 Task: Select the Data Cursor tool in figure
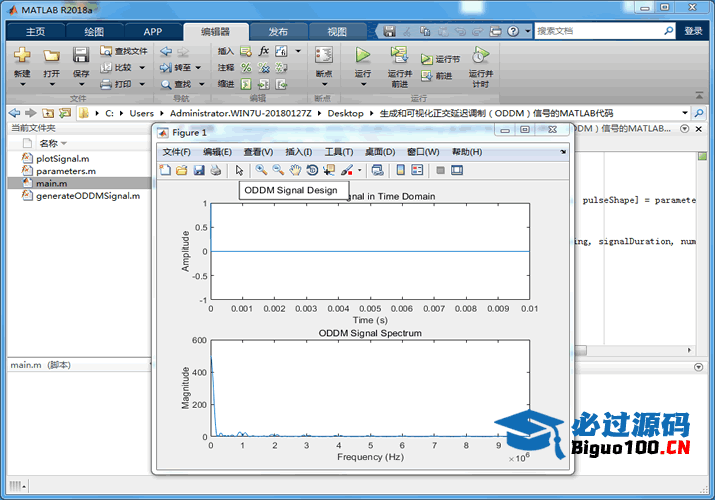(329, 170)
